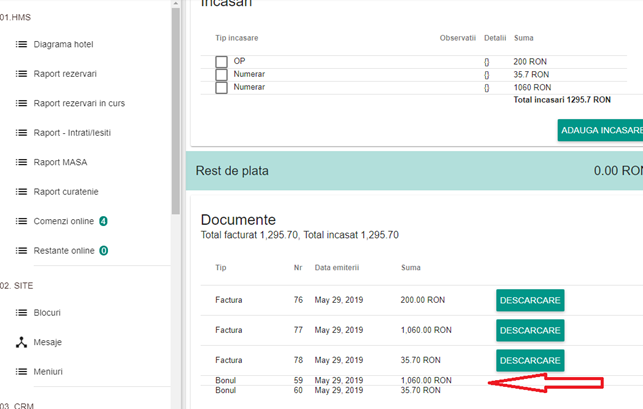This screenshot has width=643, height=409.
Task: Click the Total incasari 1295.7 RON text
Action: [x=562, y=100]
